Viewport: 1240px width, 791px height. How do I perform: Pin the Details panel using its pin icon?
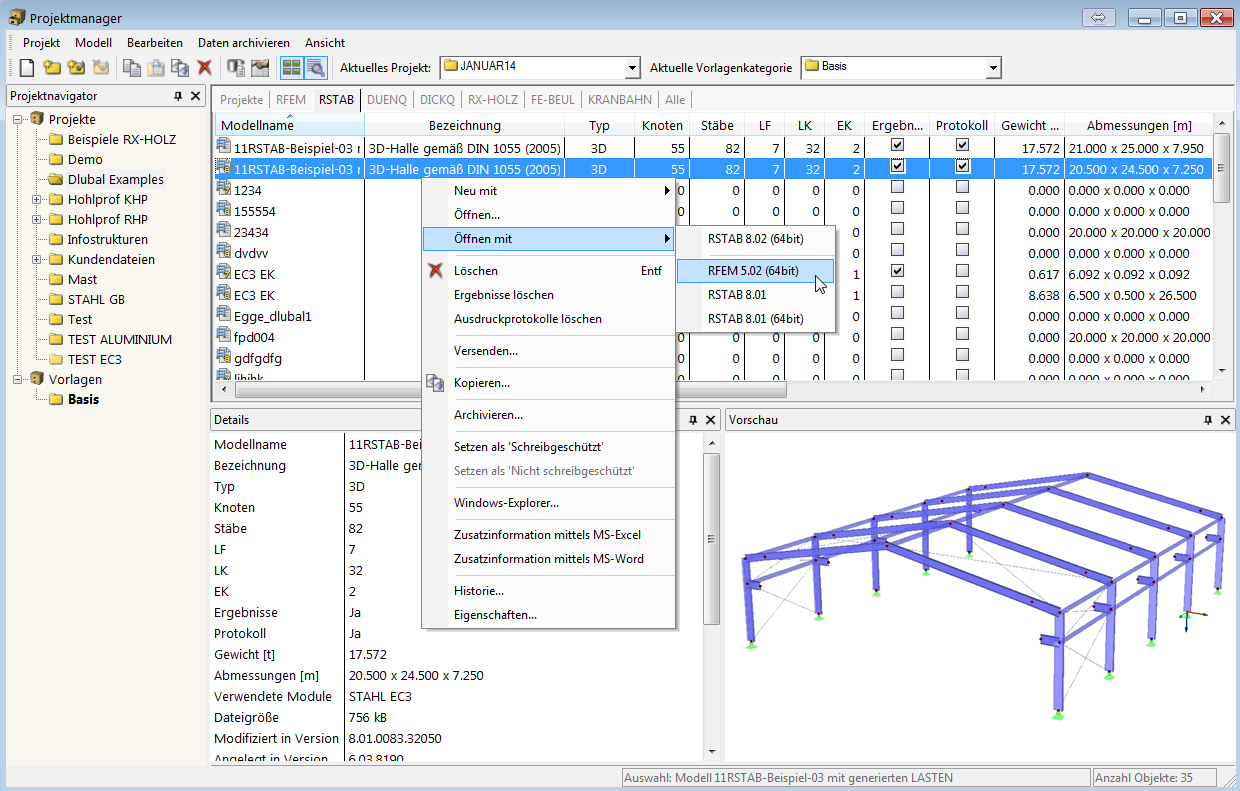coord(693,419)
